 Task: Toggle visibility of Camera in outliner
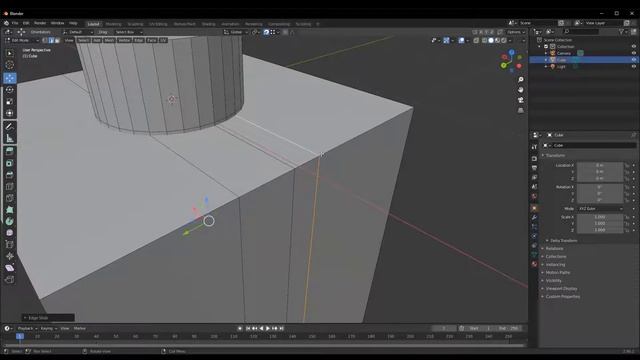633,53
